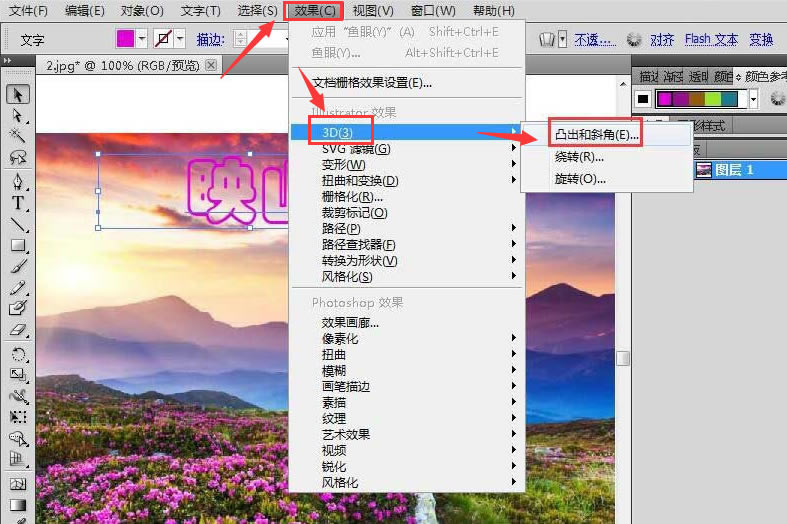
Task: Open the harmony rules dropdown in Color Guide
Action: [x=753, y=99]
